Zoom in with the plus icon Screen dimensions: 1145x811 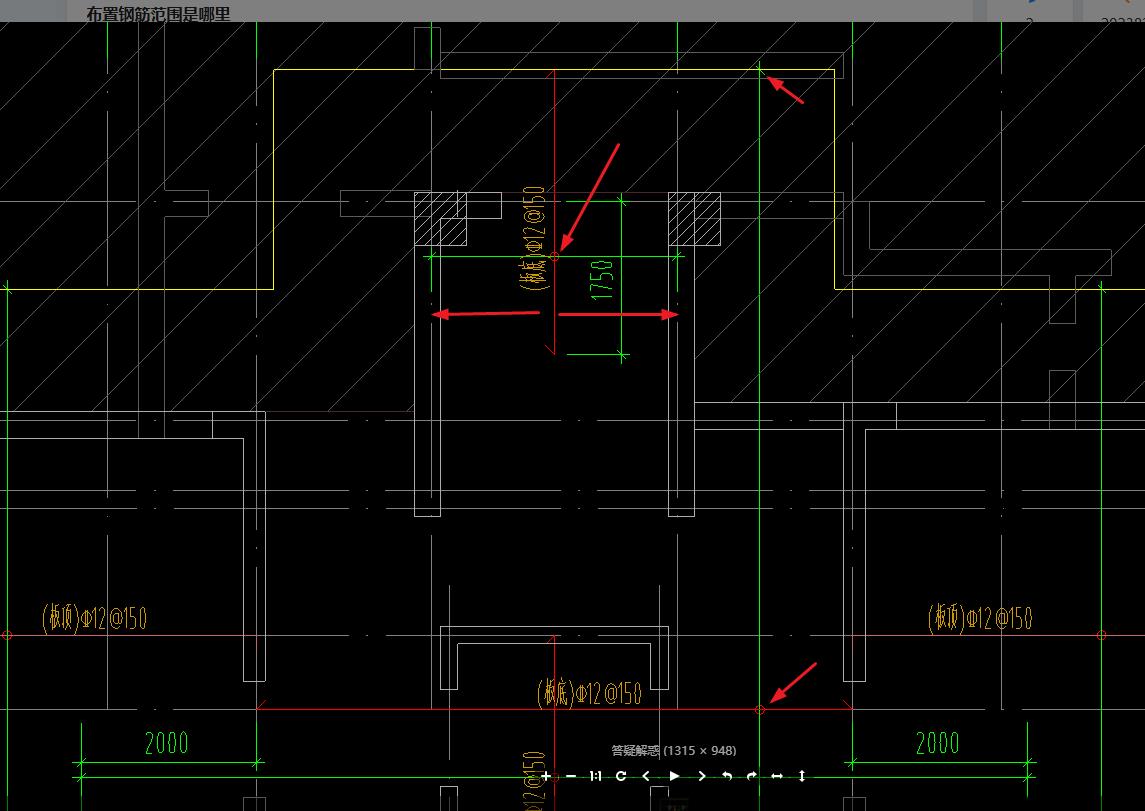[546, 776]
